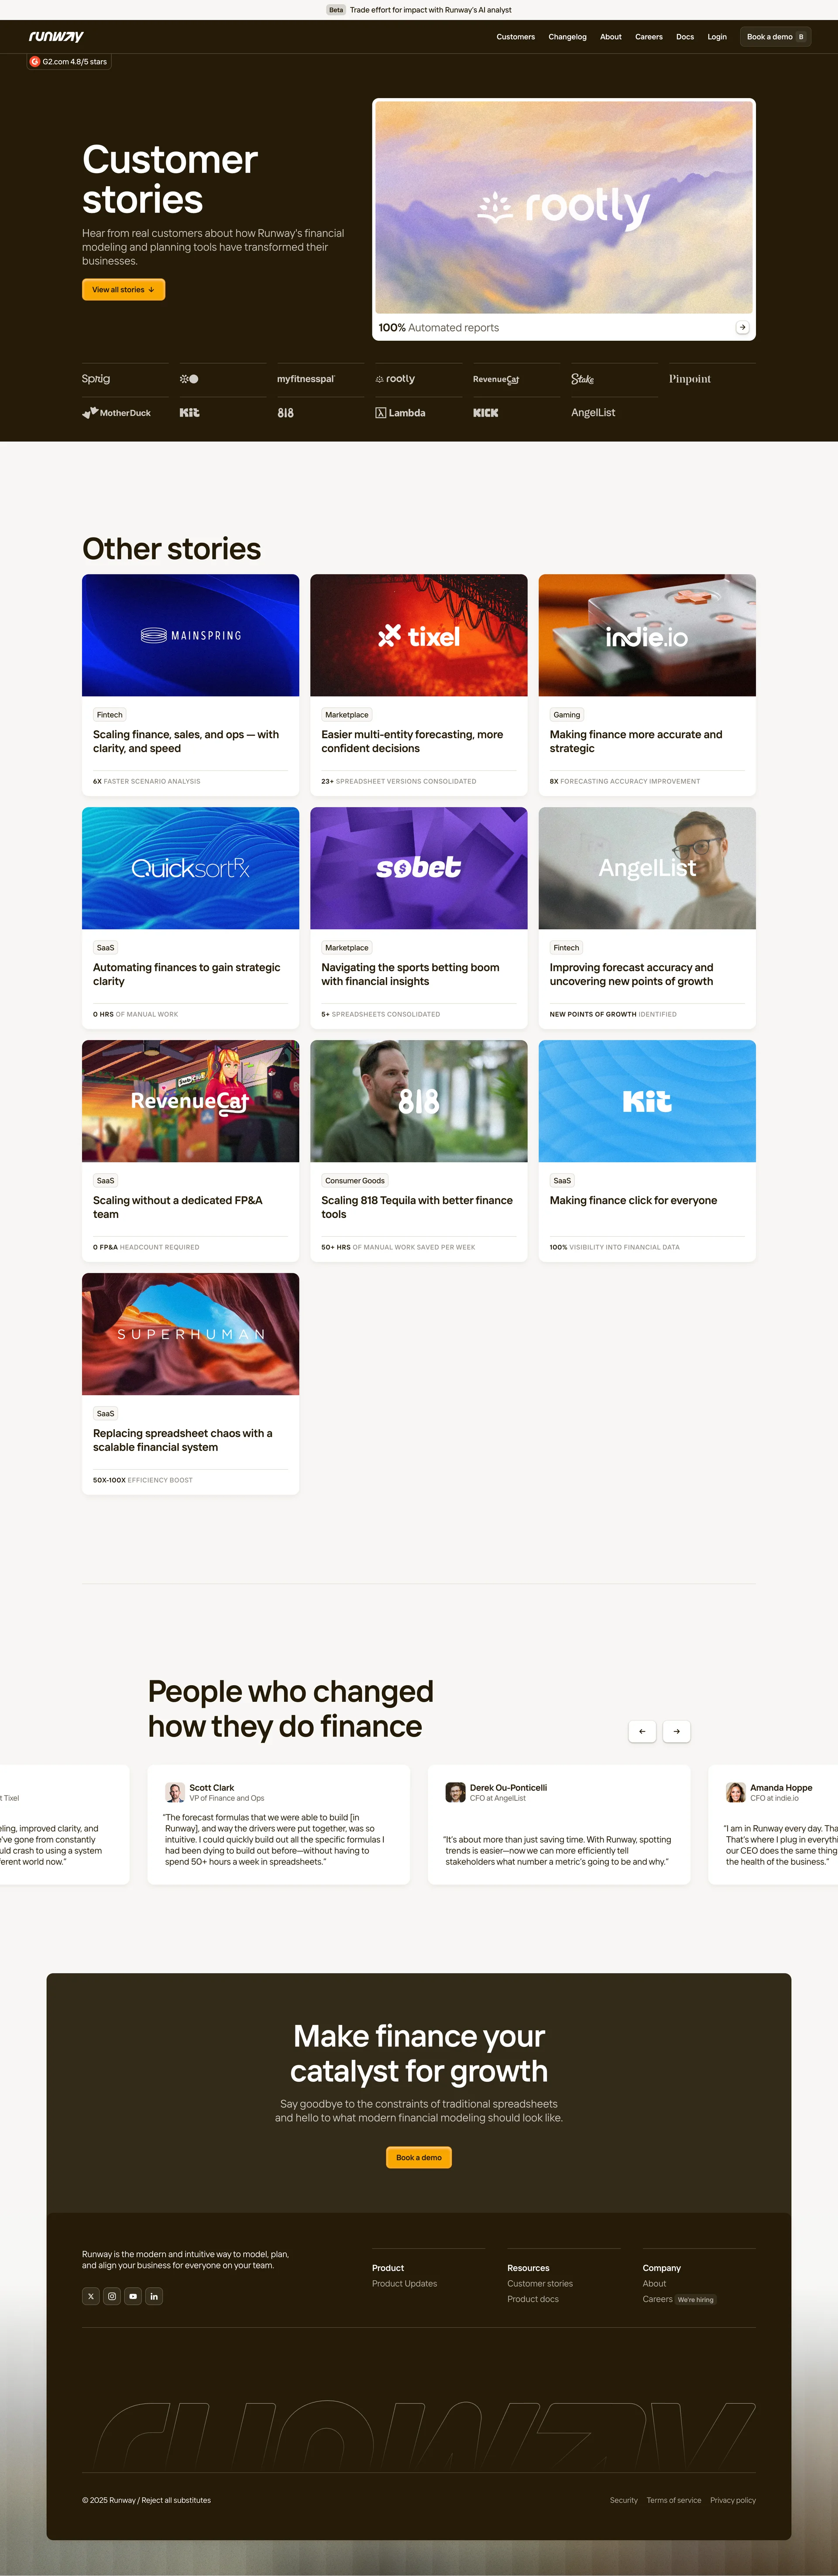Open the Privacy policy footer link
This screenshot has width=838, height=2576.
tap(733, 2500)
